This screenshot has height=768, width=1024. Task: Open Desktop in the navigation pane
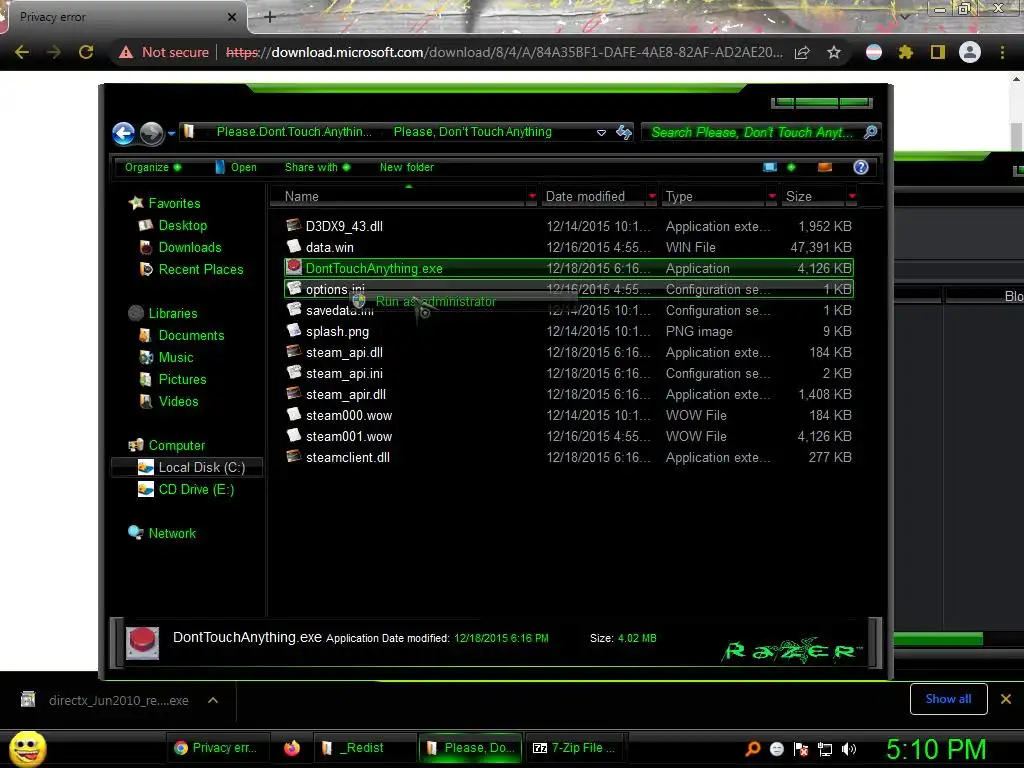[182, 225]
